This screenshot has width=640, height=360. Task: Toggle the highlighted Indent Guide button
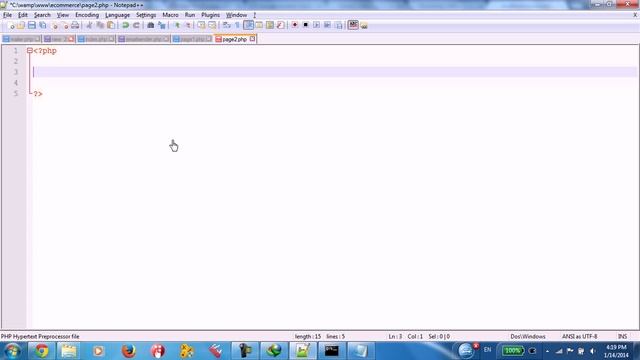[x=248, y=25]
